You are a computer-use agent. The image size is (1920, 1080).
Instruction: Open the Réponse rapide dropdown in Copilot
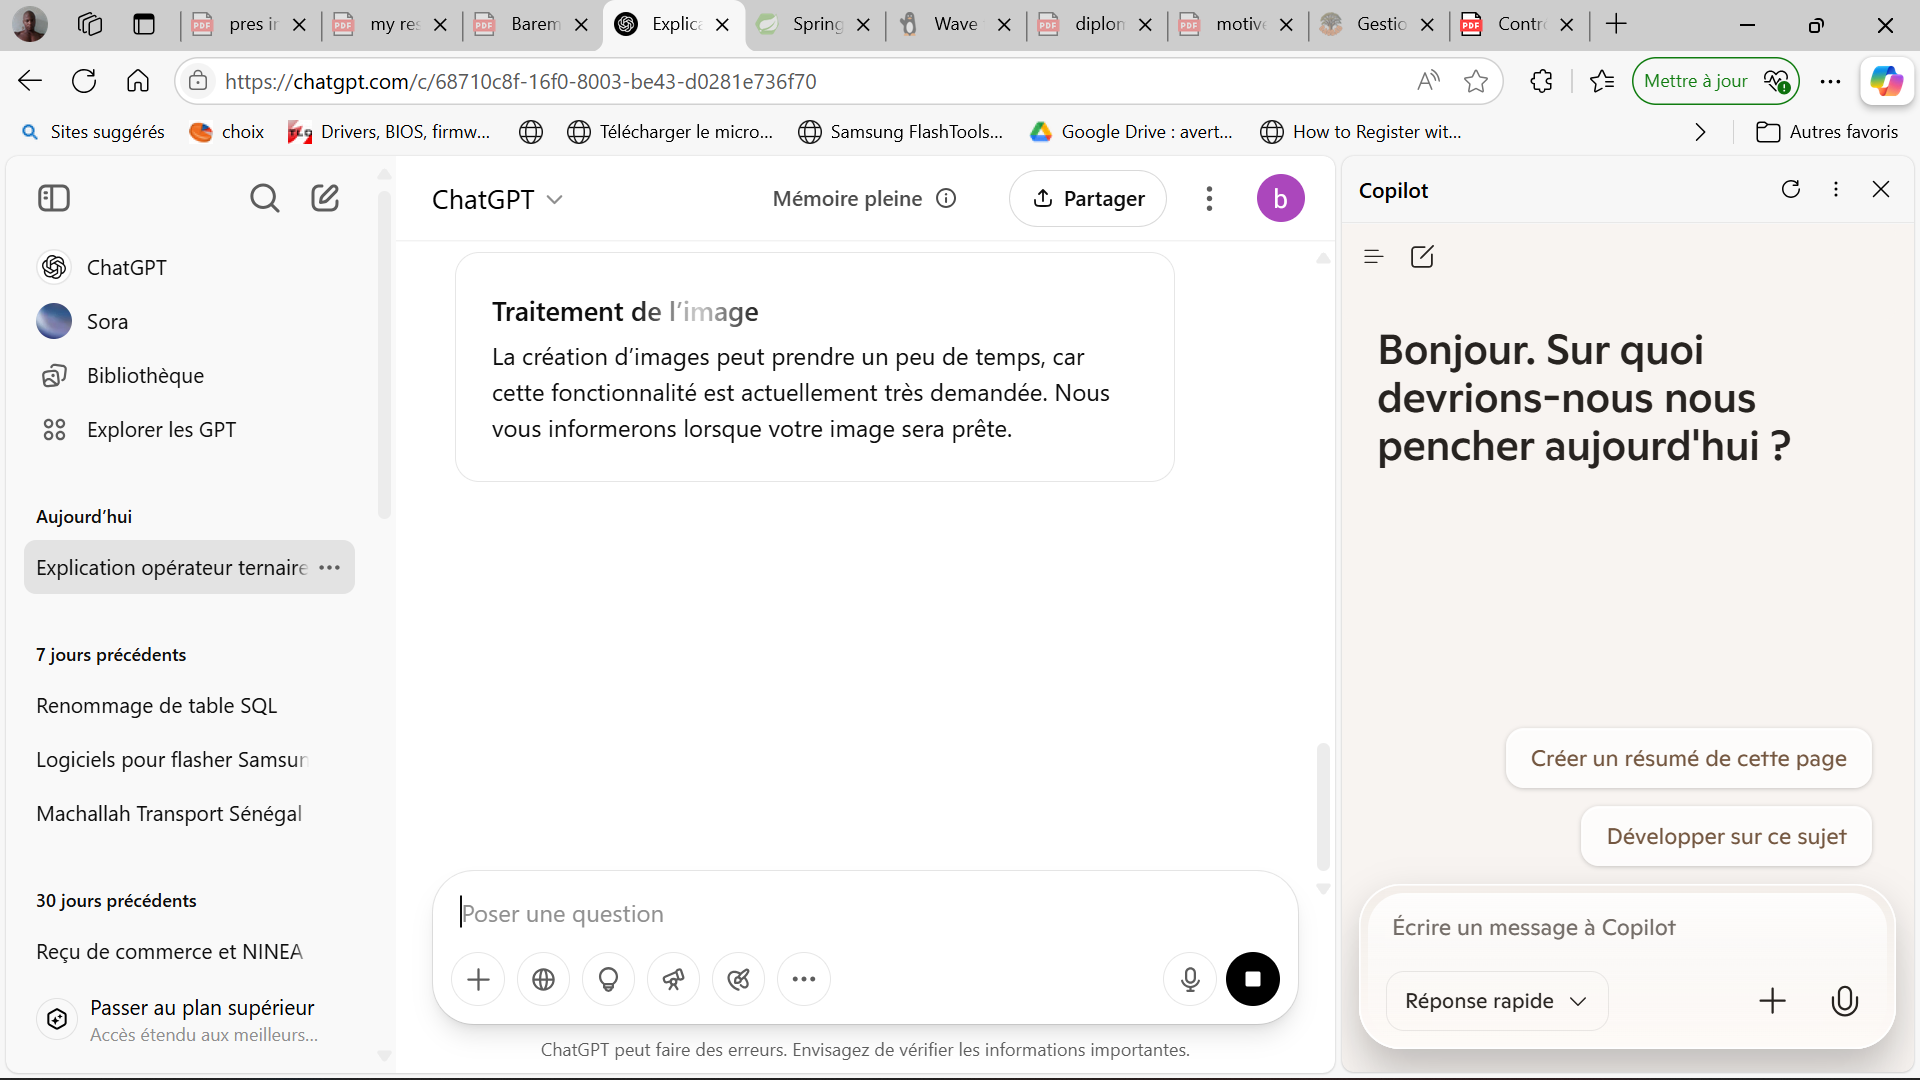point(1496,1001)
